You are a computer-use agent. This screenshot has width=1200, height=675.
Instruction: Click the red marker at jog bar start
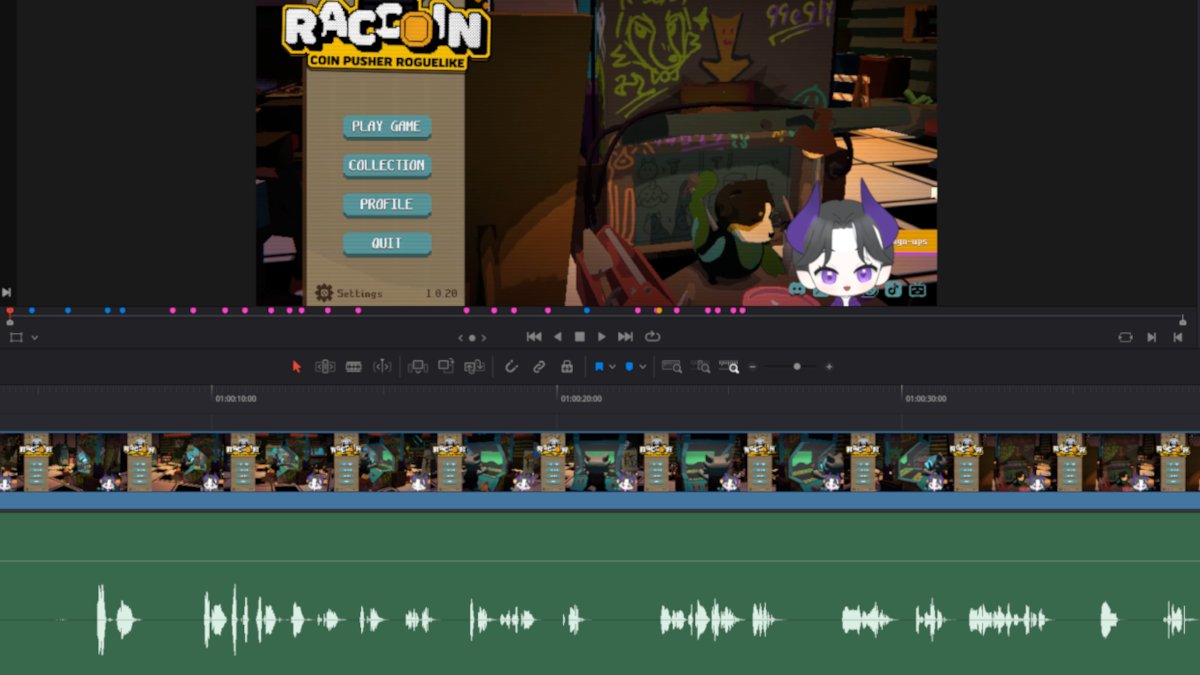[10, 311]
